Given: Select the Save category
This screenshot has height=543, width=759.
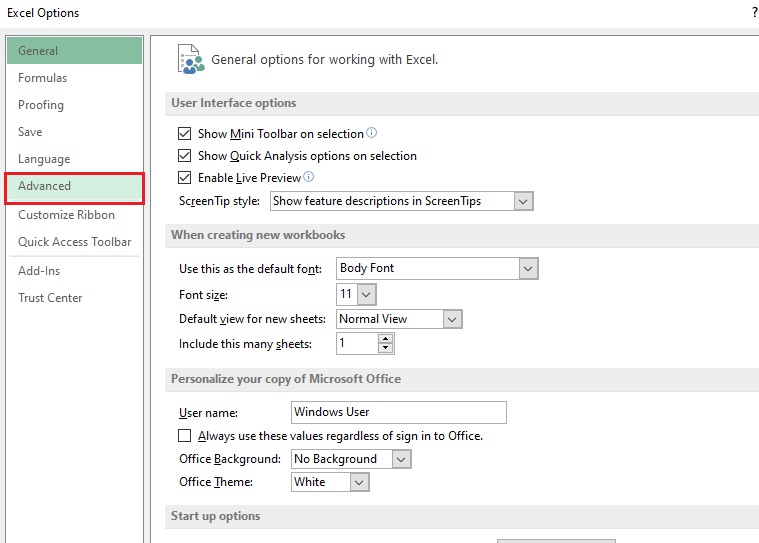Looking at the screenshot, I should coord(75,132).
